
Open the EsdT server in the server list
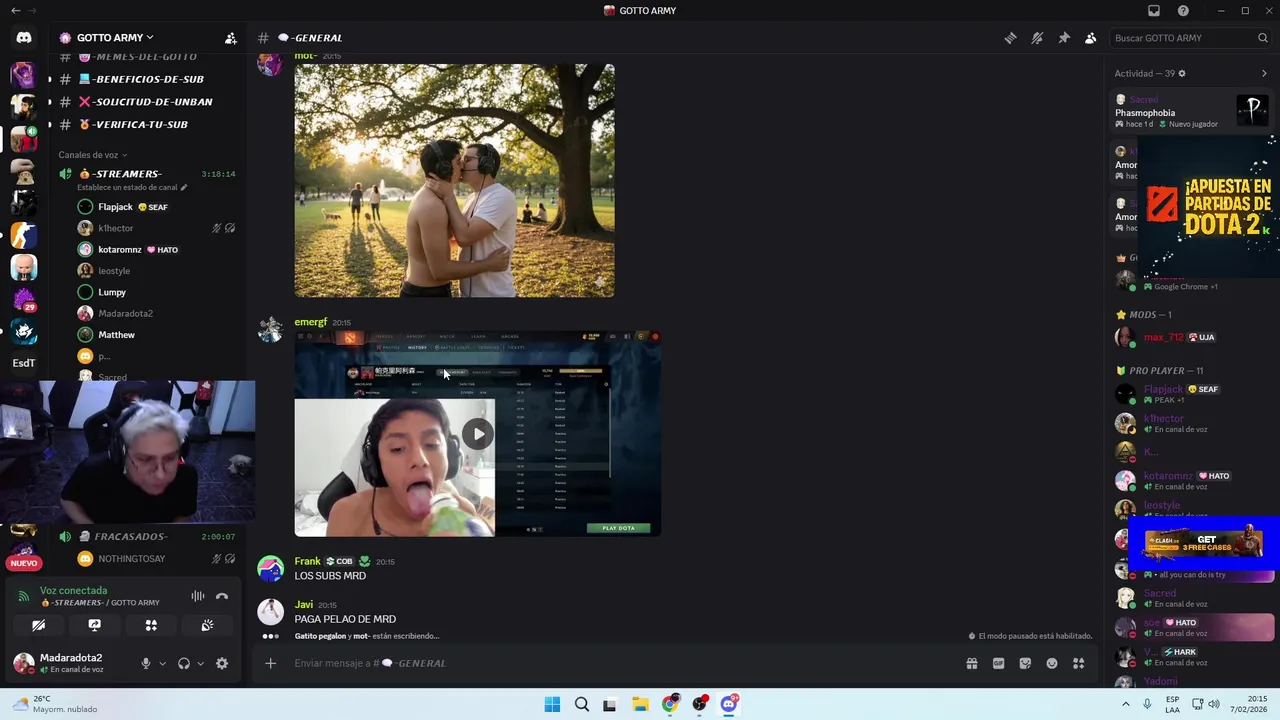(24, 363)
